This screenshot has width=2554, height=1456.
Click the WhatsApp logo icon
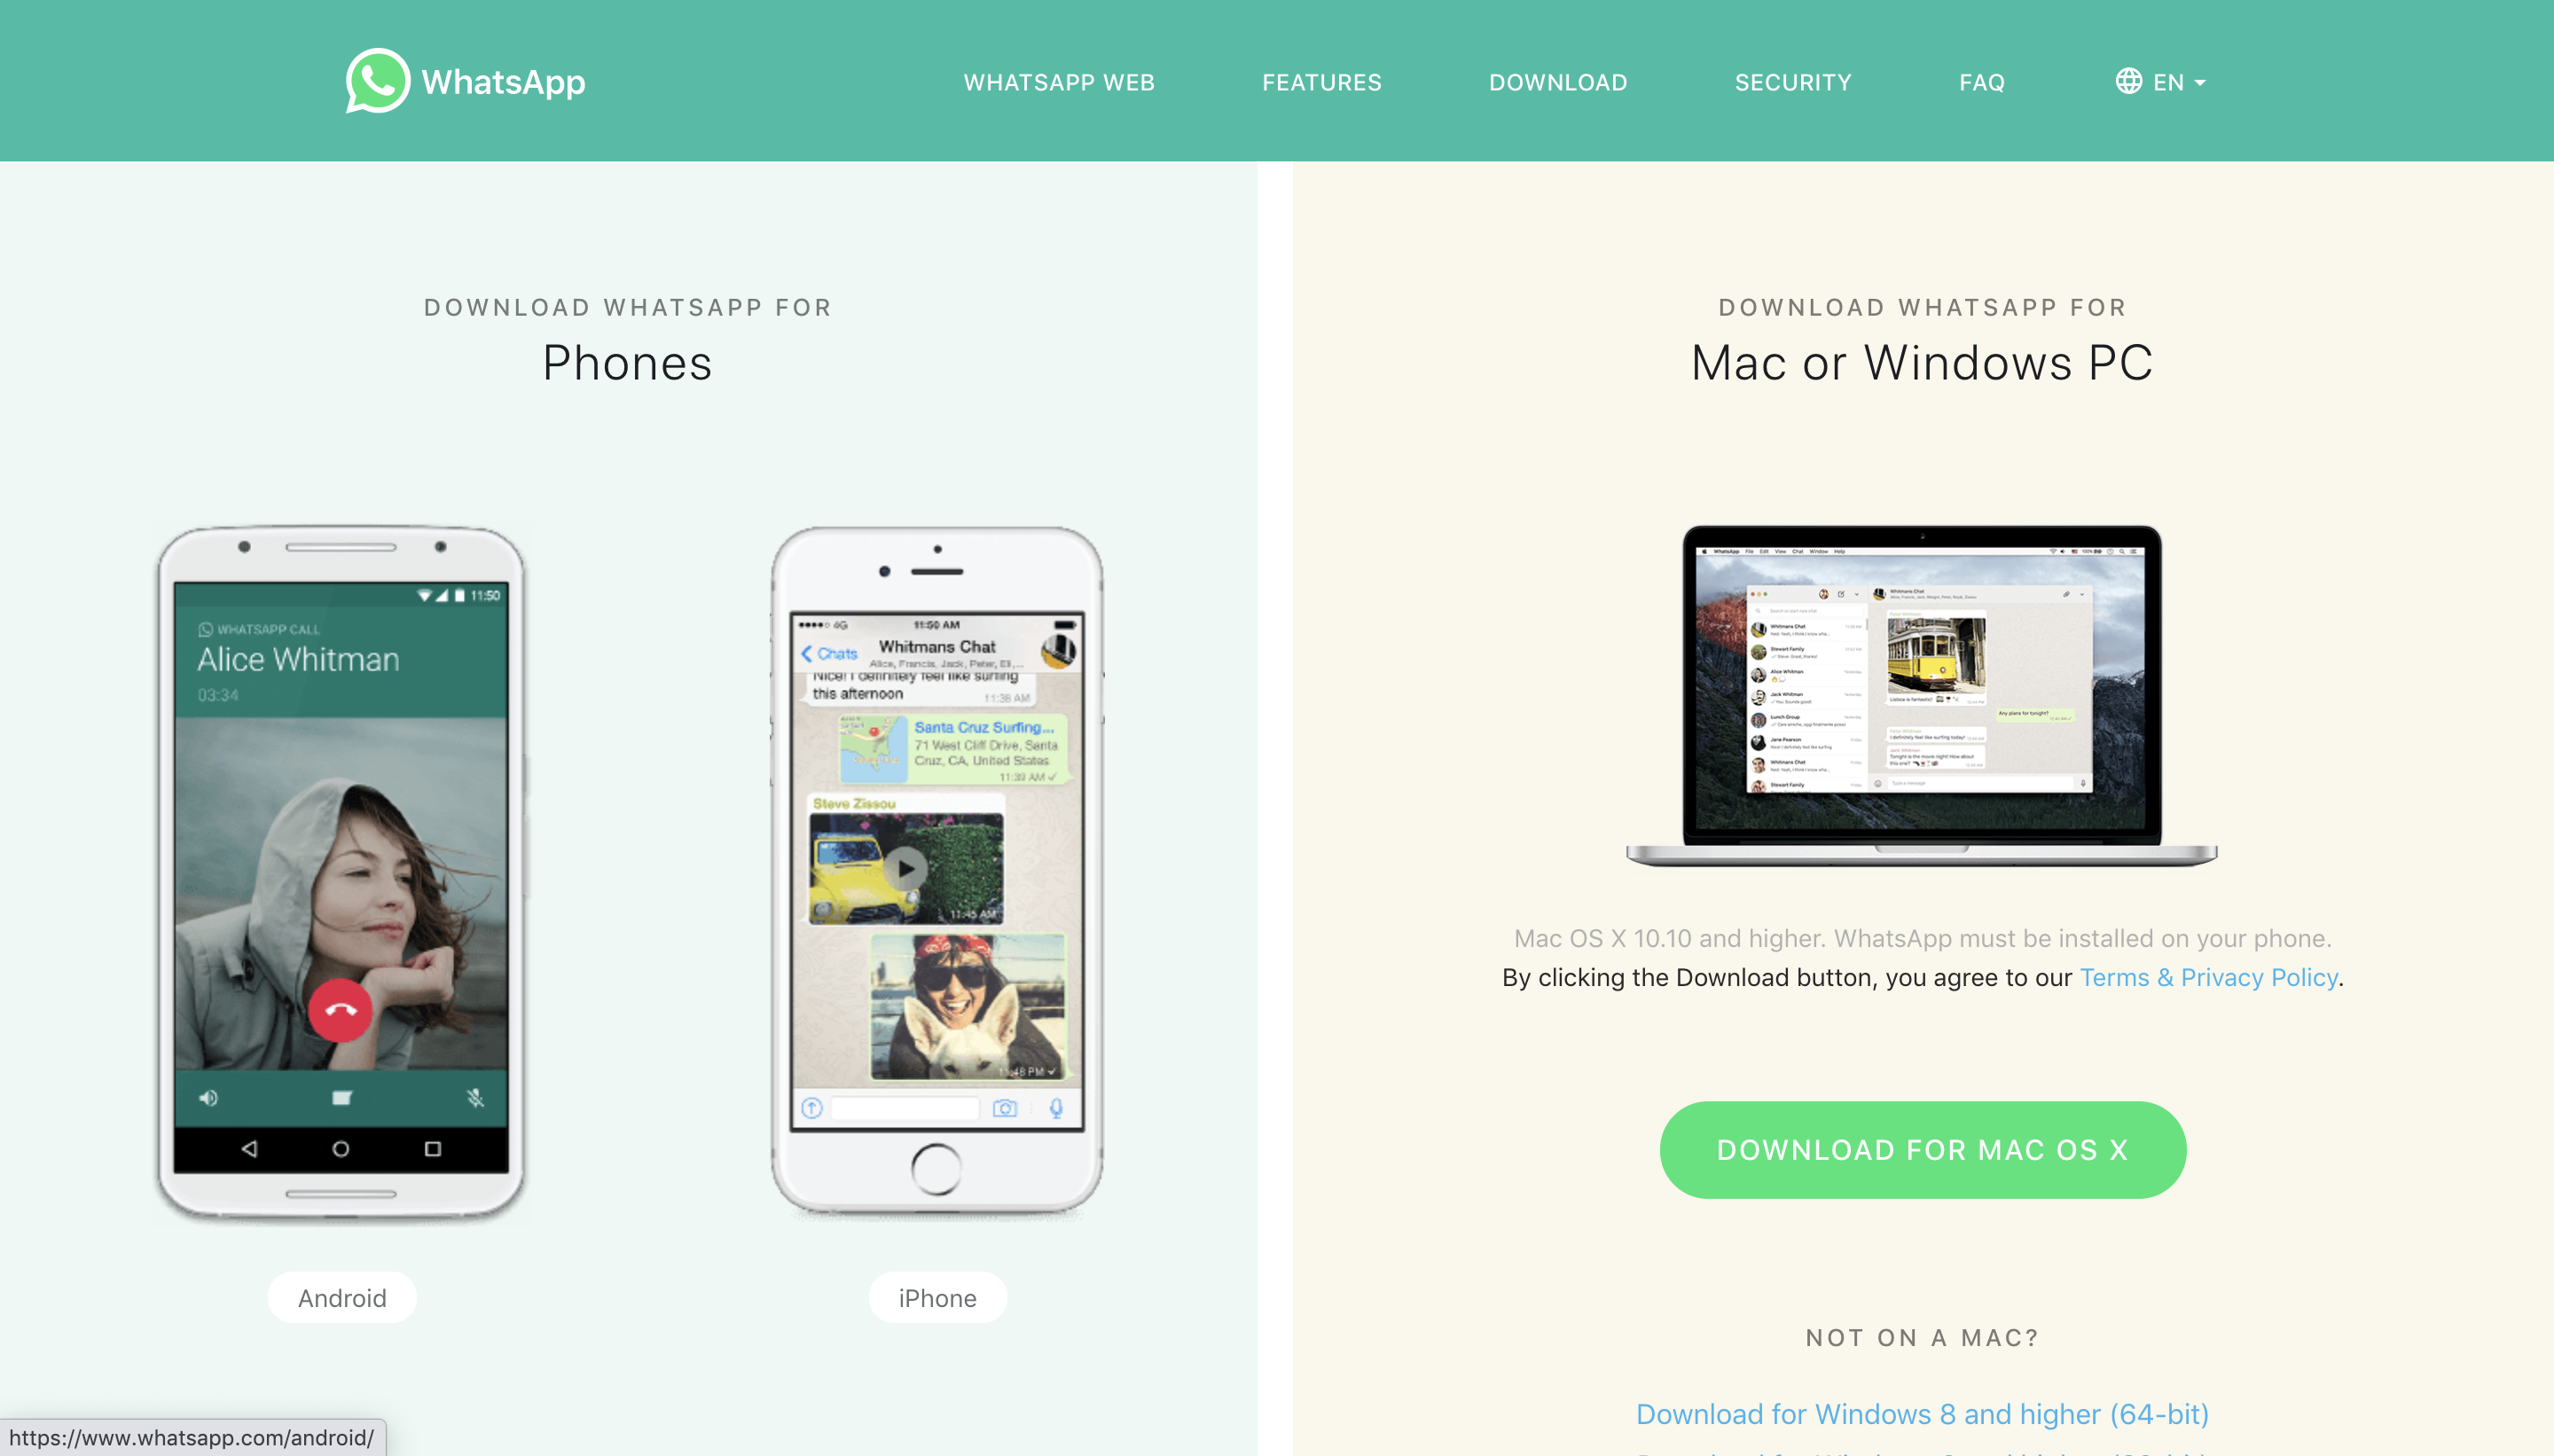[x=377, y=81]
